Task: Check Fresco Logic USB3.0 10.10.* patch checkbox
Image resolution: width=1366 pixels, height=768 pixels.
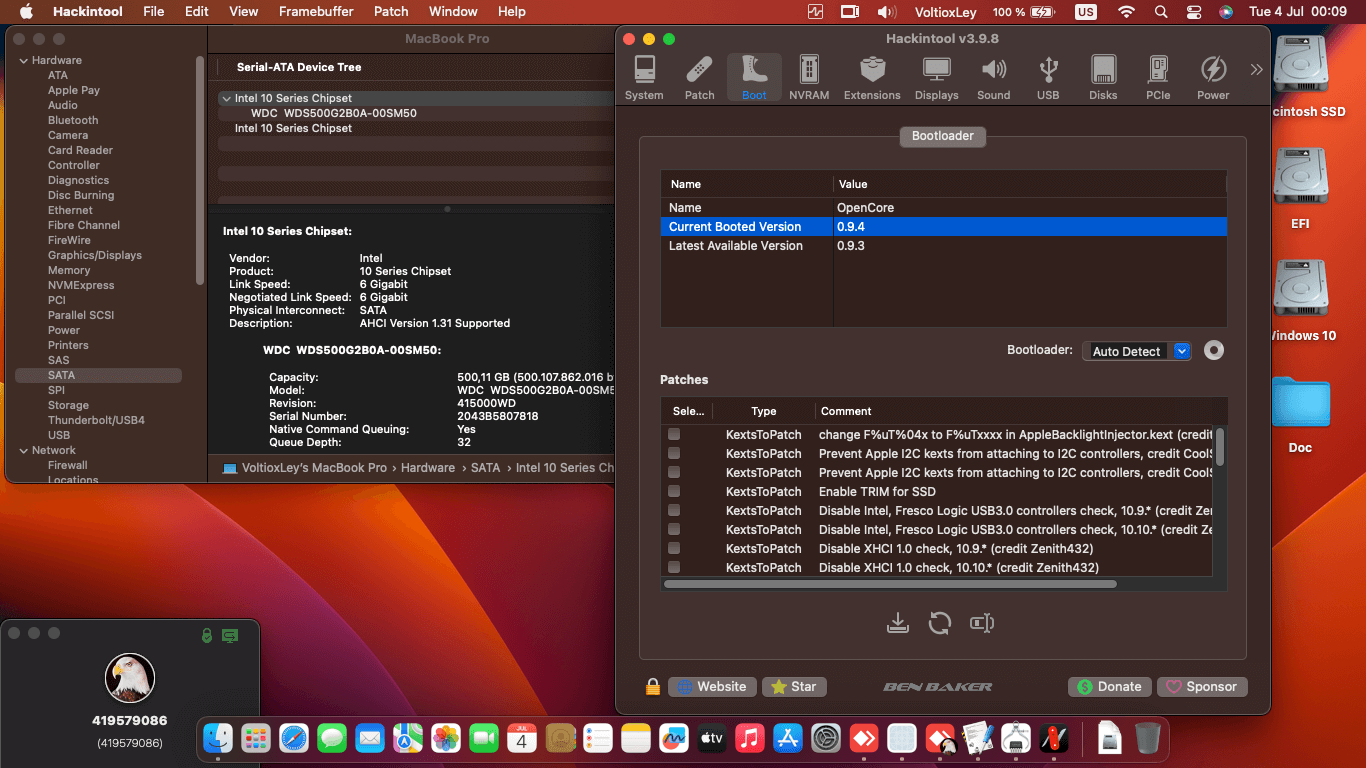Action: (x=674, y=529)
